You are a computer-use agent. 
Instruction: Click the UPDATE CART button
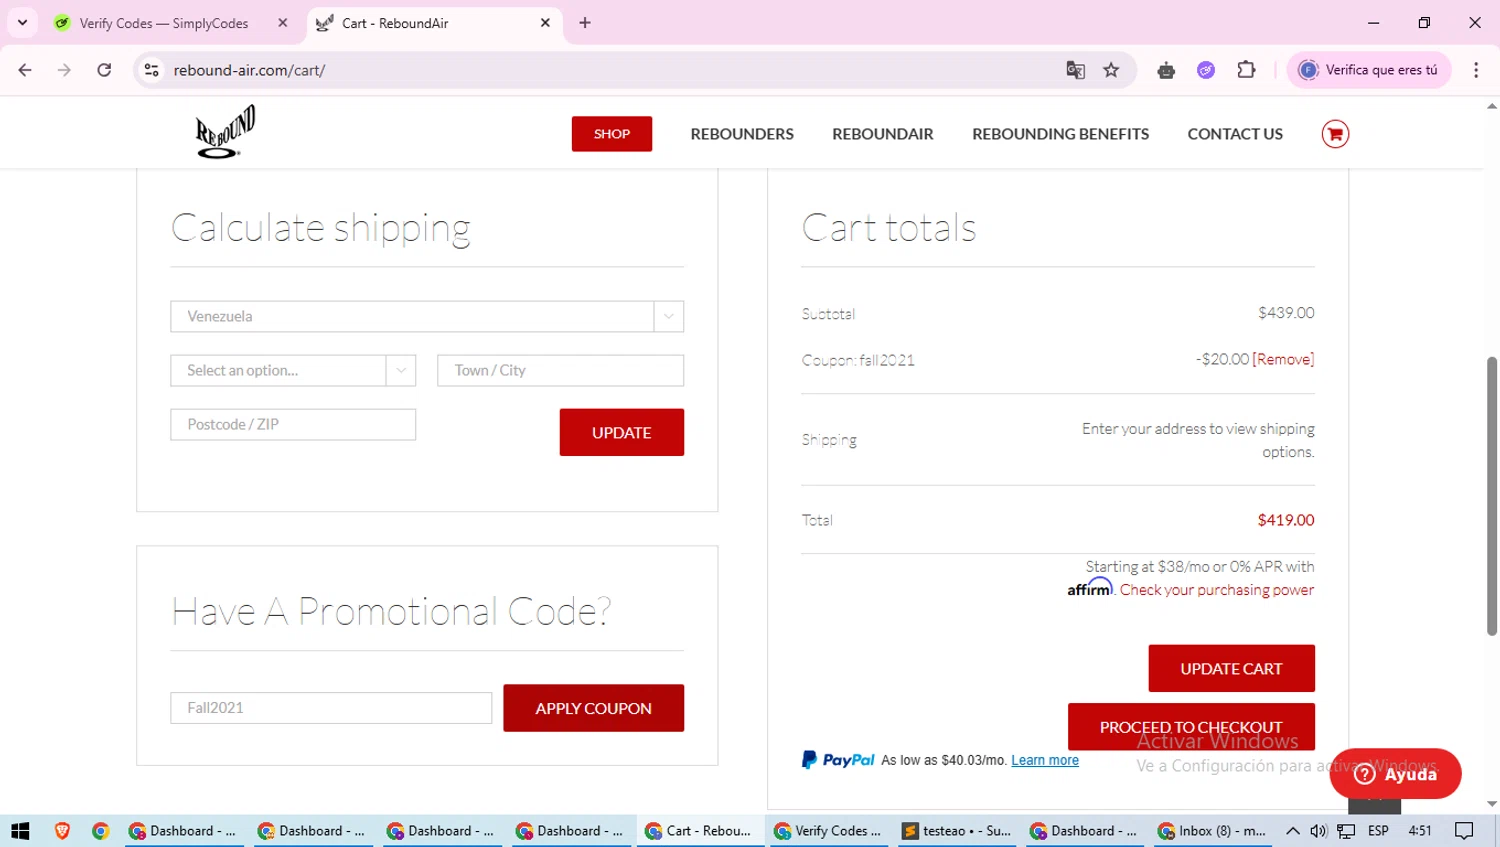(x=1232, y=668)
